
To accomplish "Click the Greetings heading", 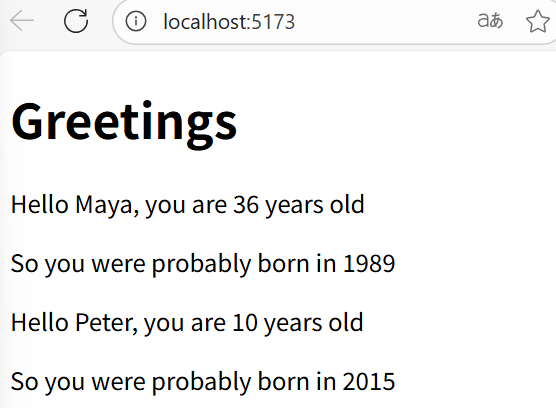I will [x=124, y=123].
